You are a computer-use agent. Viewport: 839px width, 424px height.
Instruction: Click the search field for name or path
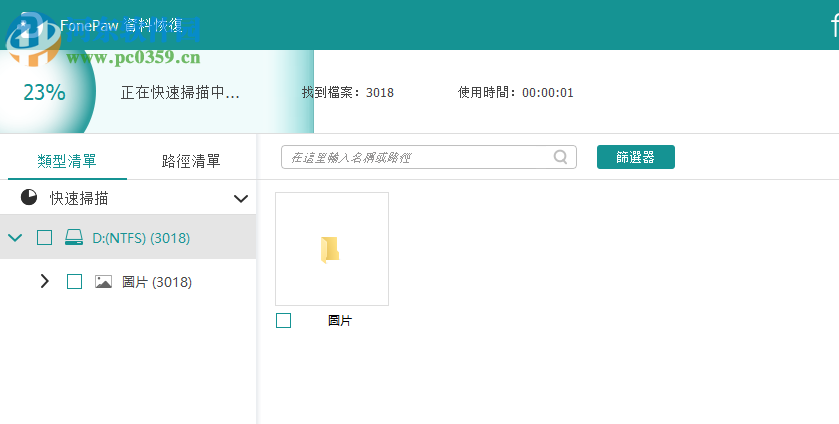(429, 157)
